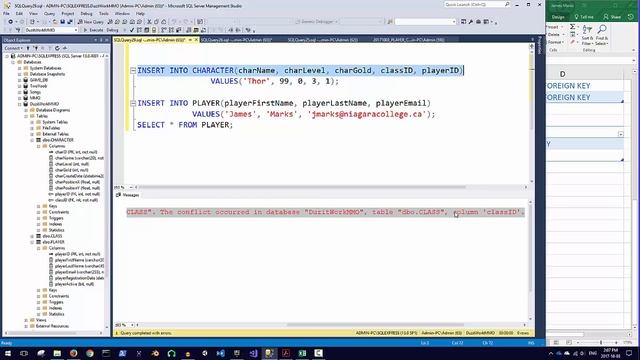Switch to the active SQLQuery tab

pos(149,40)
